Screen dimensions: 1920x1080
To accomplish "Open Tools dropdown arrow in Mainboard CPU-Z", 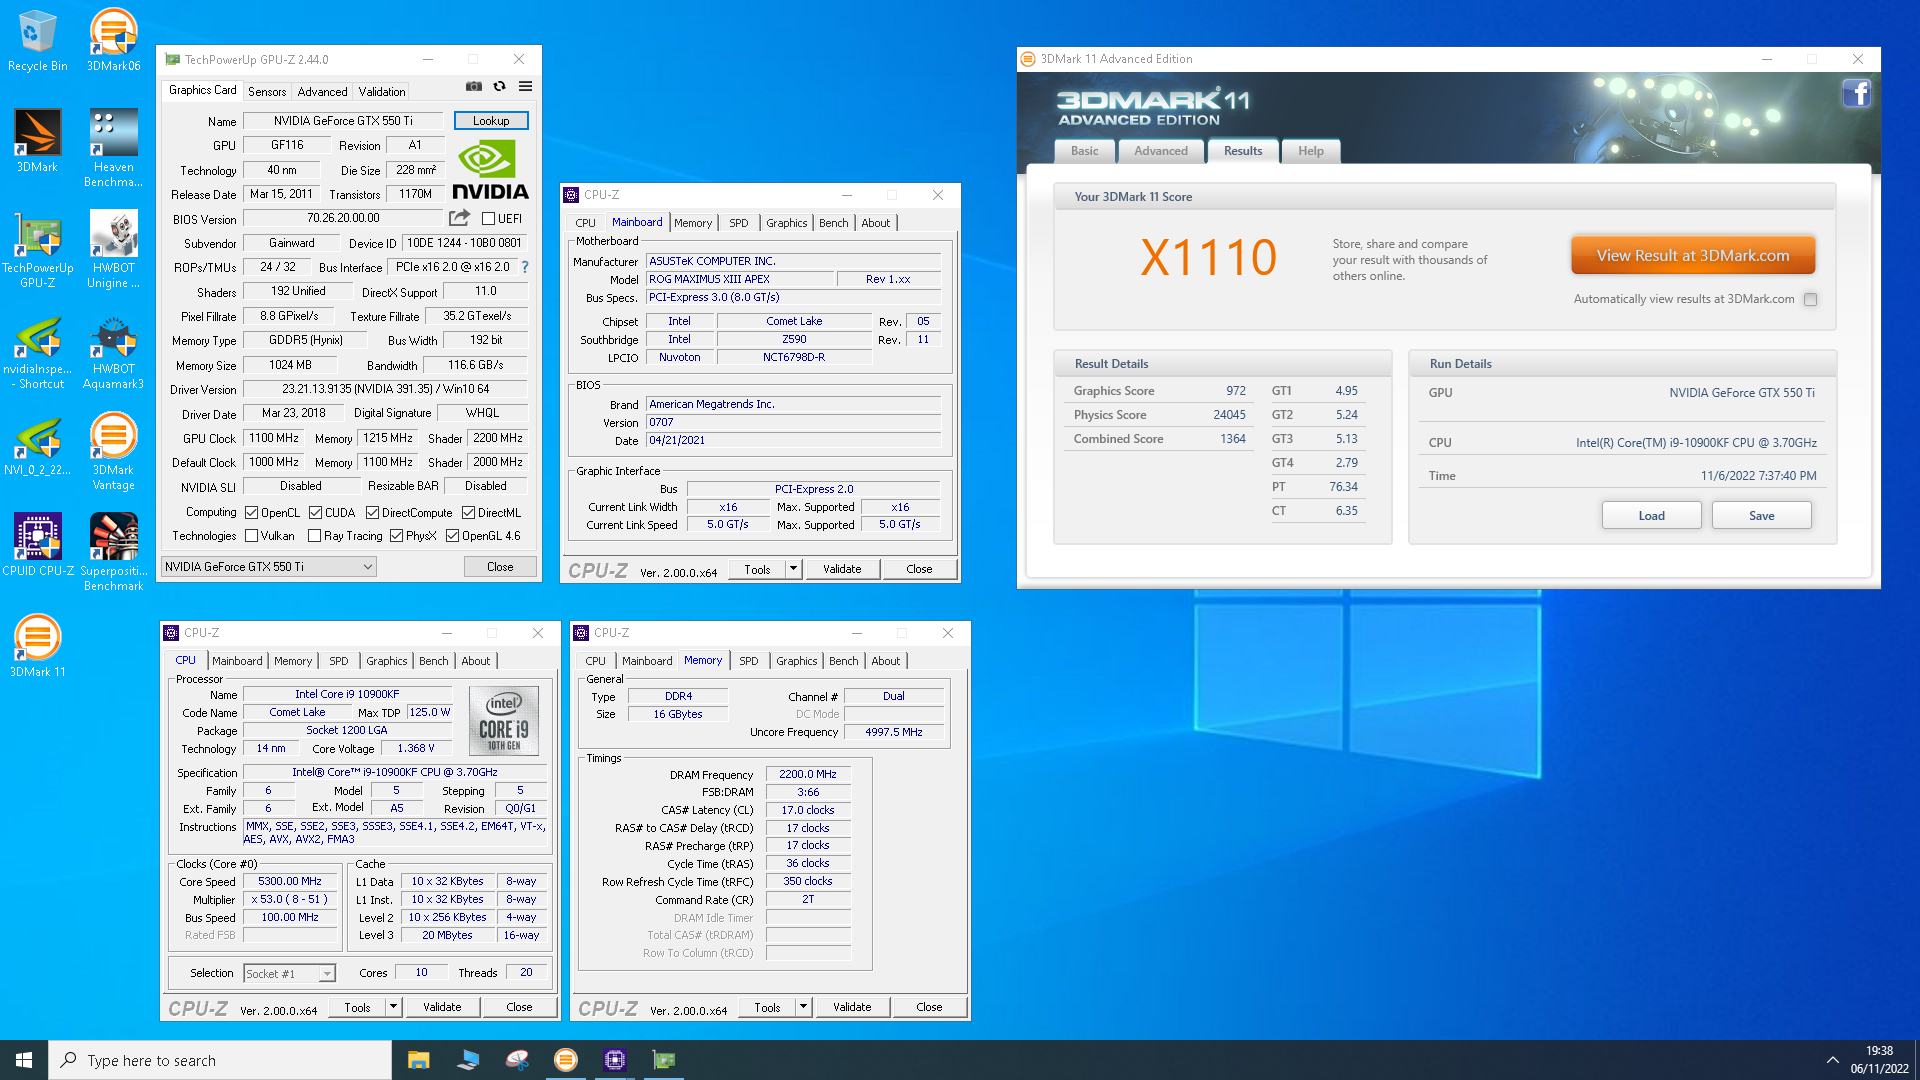I will tap(793, 569).
